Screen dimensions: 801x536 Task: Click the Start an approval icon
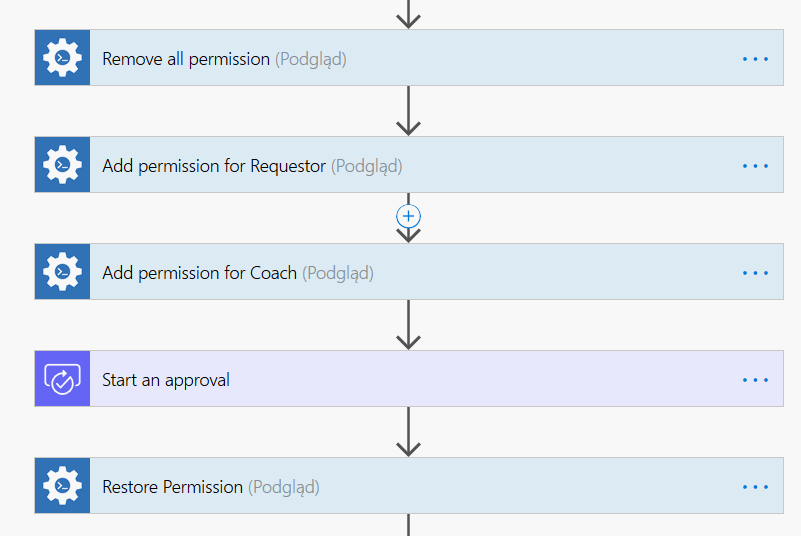tap(62, 379)
